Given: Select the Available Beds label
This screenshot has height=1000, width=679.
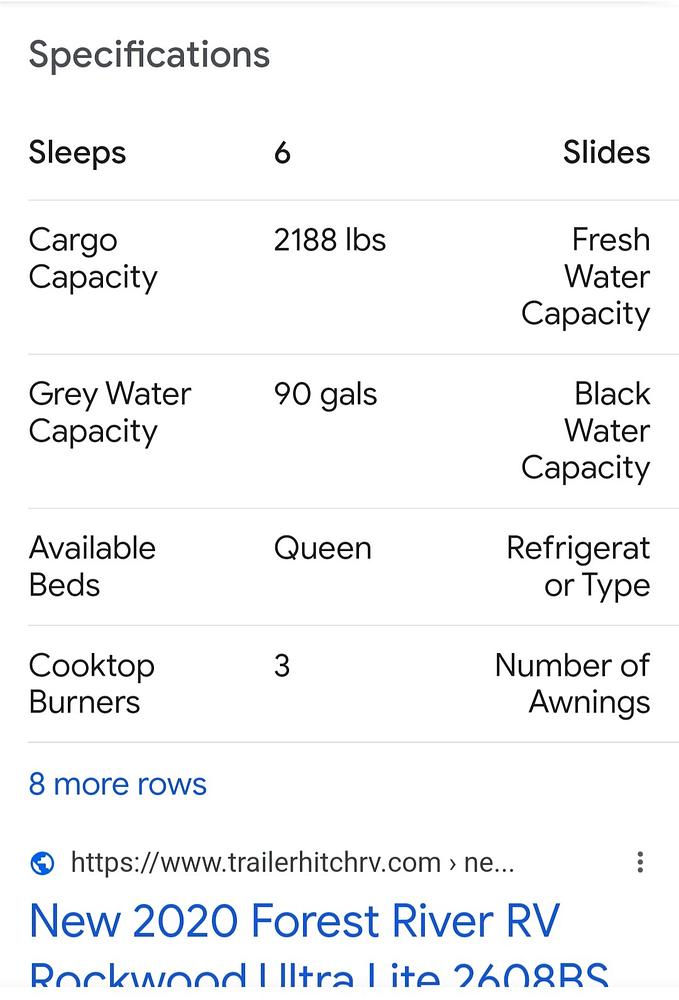Looking at the screenshot, I should [92, 567].
